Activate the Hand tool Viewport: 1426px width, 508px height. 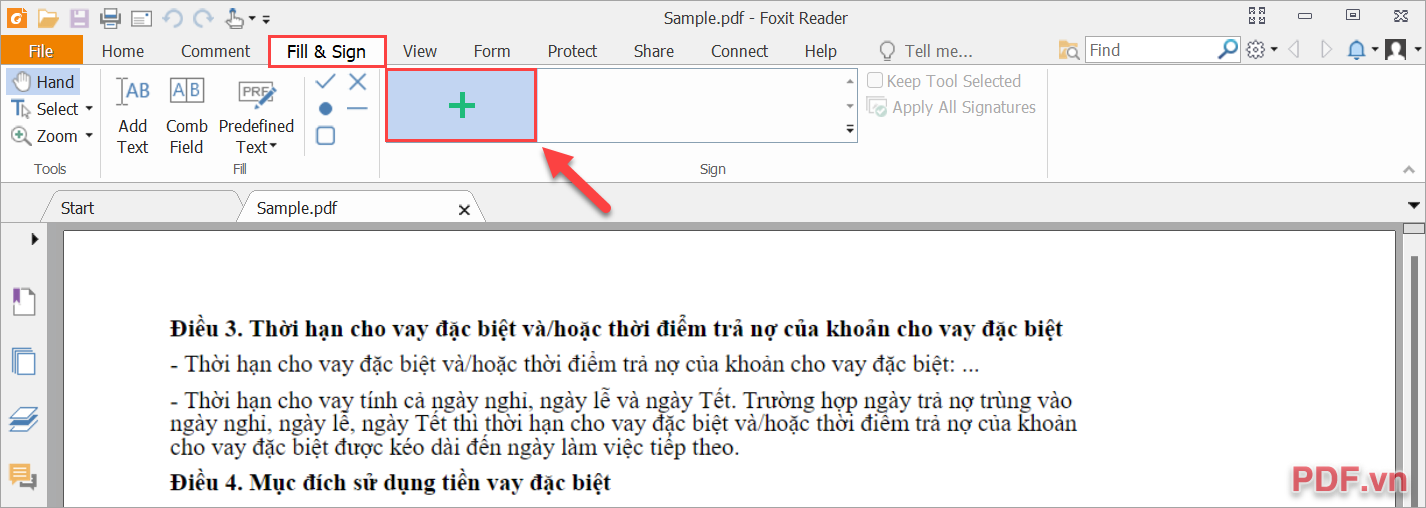[x=43, y=82]
